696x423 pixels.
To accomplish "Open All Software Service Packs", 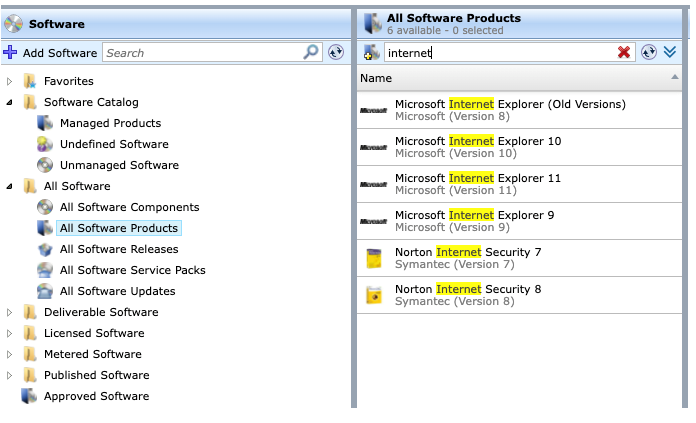I will tap(133, 270).
